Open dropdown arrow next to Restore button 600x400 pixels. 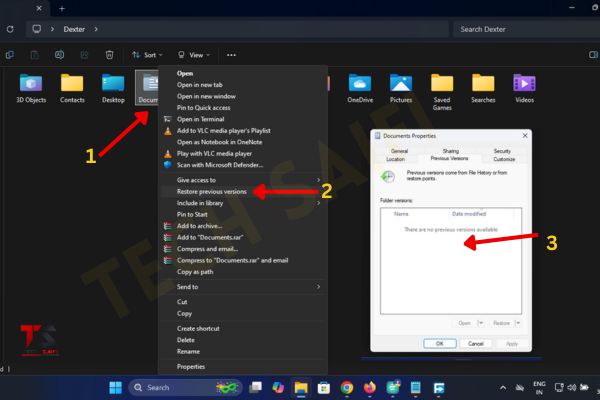[x=517, y=323]
